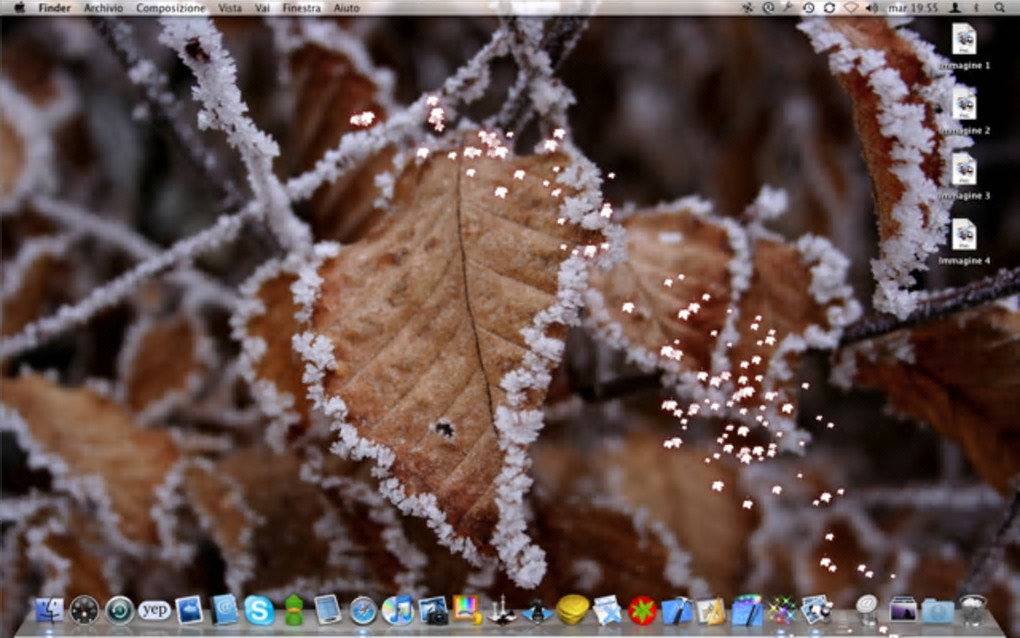
Task: Open iTunes from the dock
Action: click(397, 611)
